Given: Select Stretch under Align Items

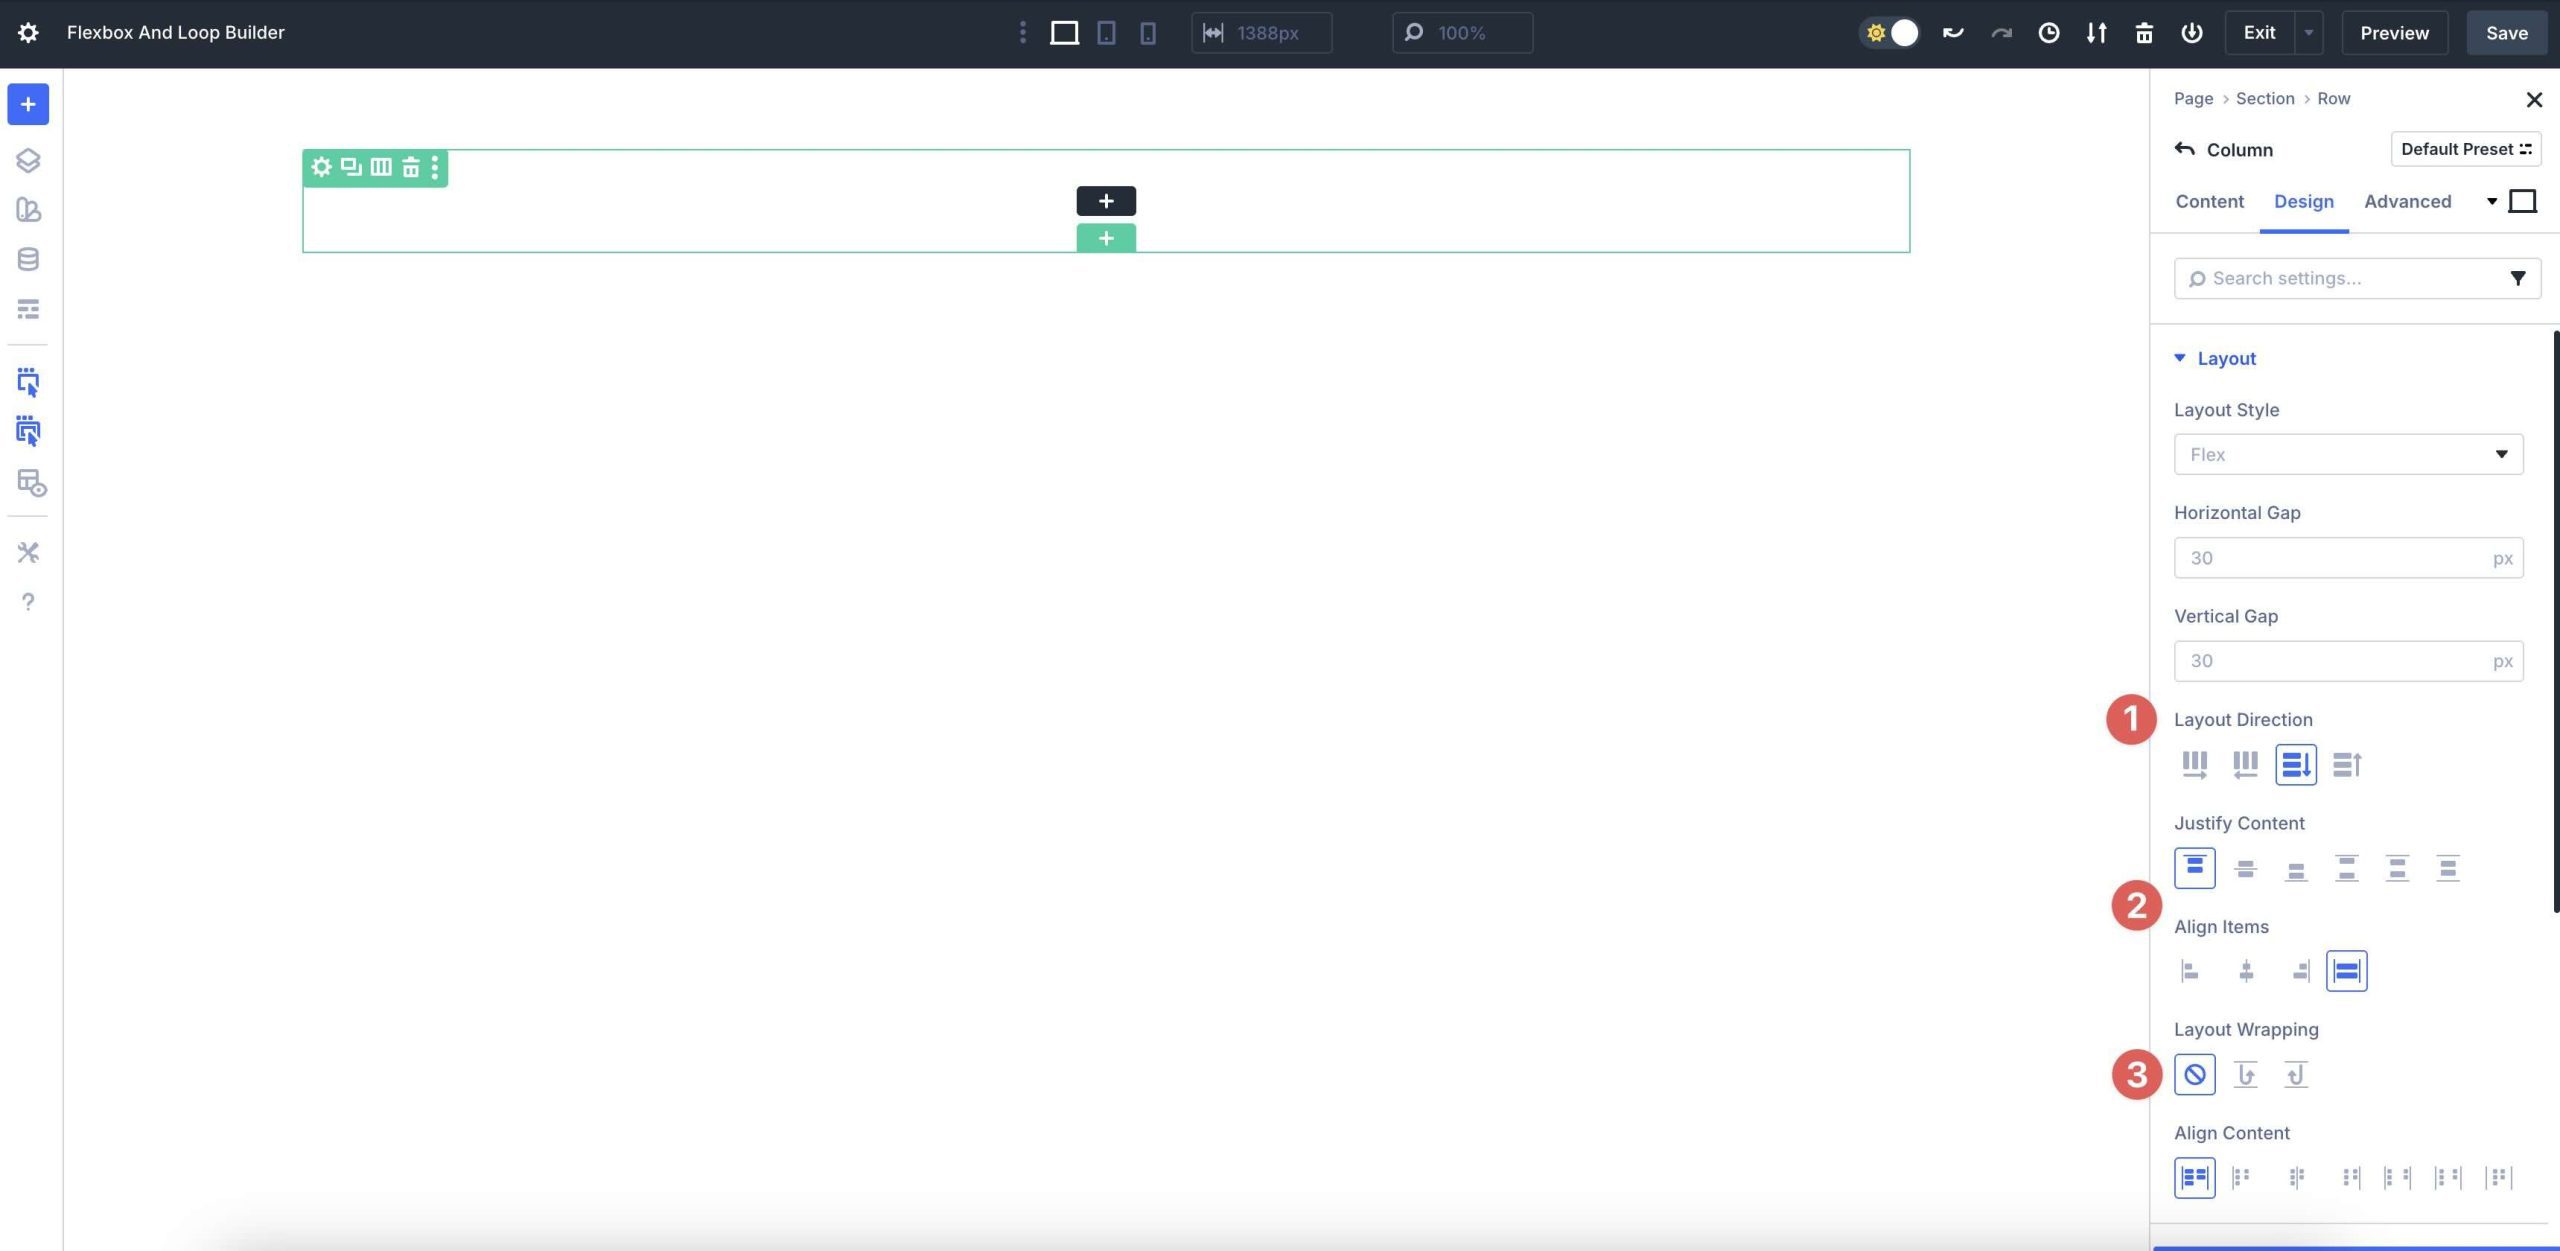Looking at the screenshot, I should coord(2348,969).
